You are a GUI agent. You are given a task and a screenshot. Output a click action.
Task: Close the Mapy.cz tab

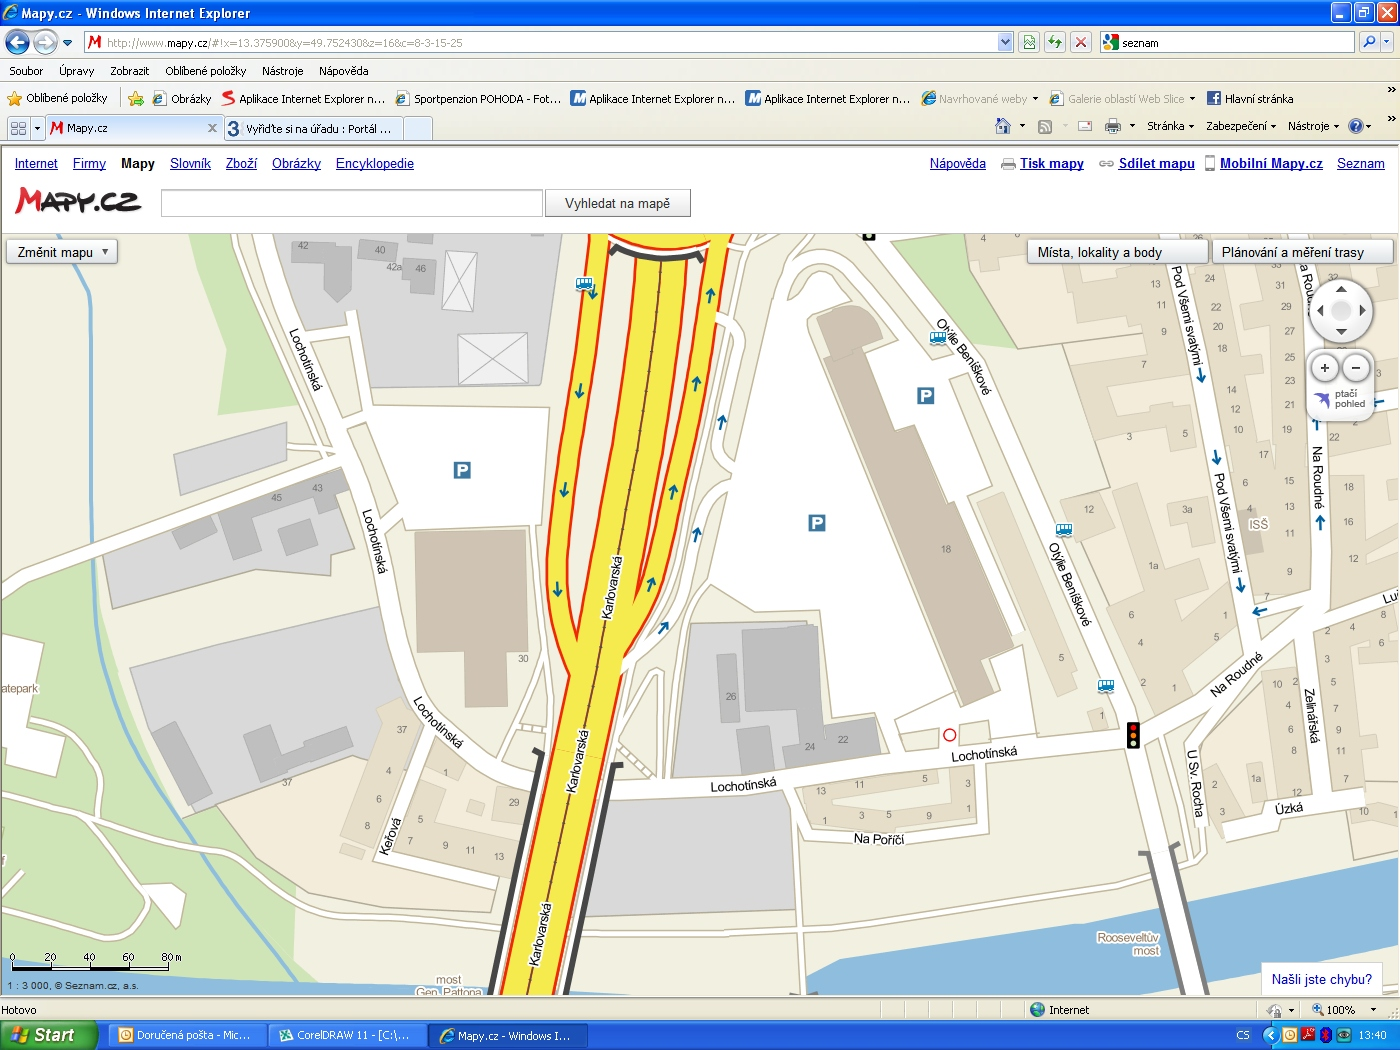tap(212, 128)
